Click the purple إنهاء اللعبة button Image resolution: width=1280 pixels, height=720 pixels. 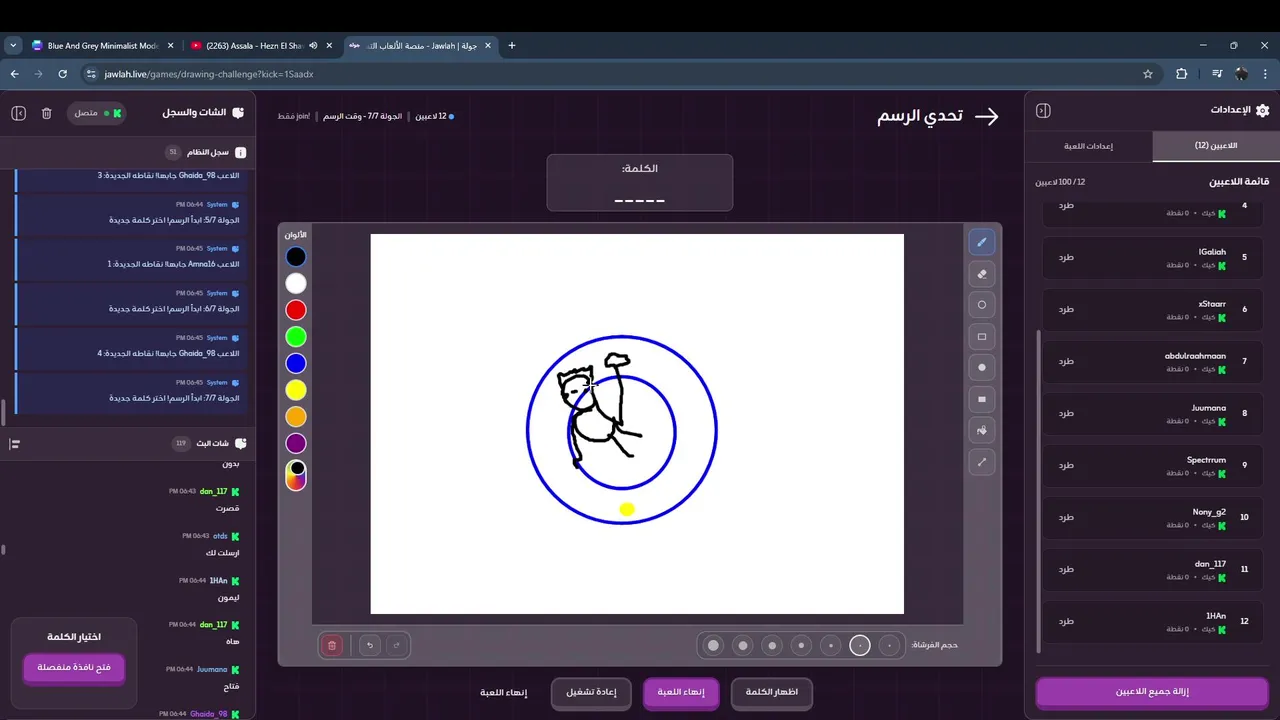pos(681,693)
